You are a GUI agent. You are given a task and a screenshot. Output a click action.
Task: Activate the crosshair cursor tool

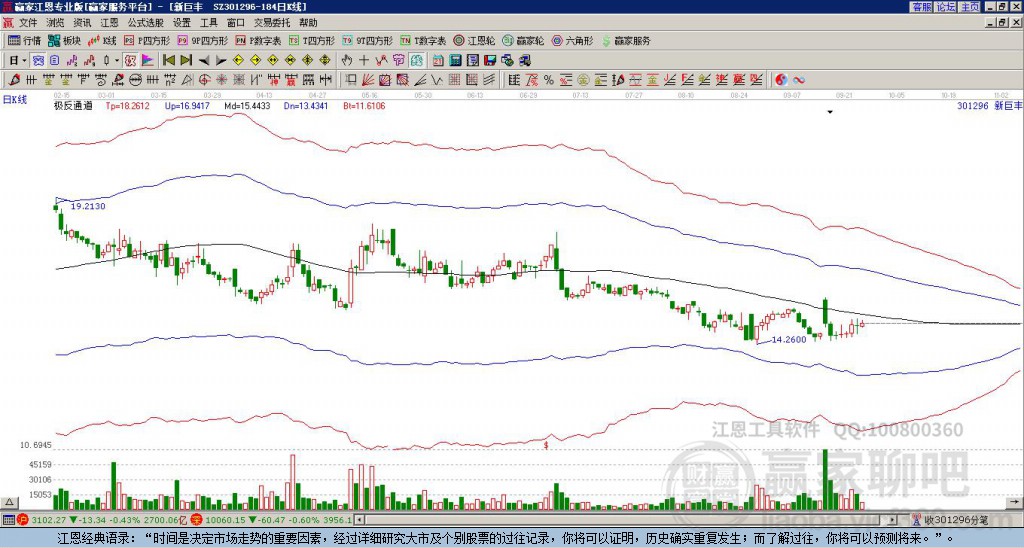[364, 60]
